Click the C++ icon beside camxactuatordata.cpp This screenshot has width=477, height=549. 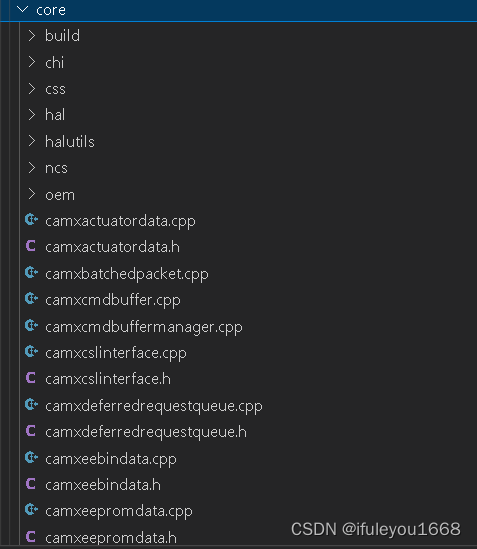pyautogui.click(x=31, y=220)
